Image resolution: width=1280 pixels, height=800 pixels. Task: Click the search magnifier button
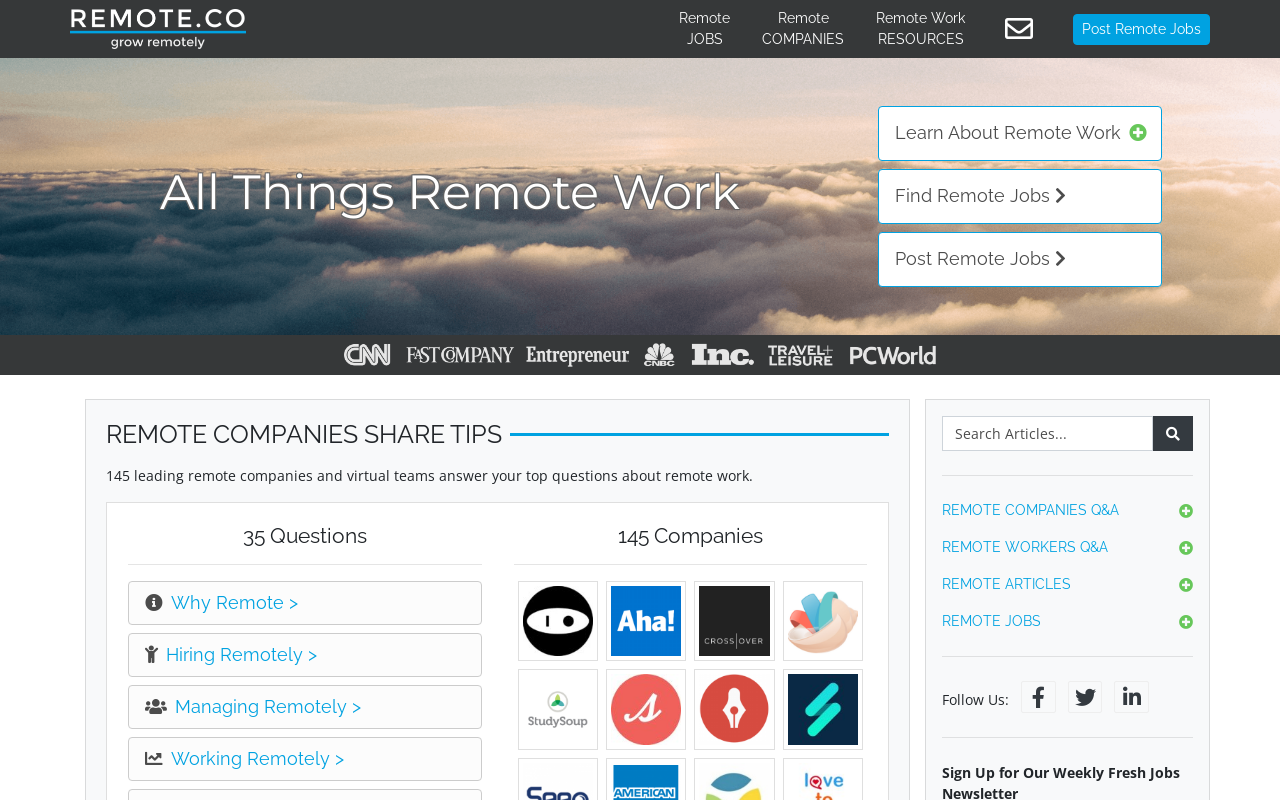(1173, 433)
